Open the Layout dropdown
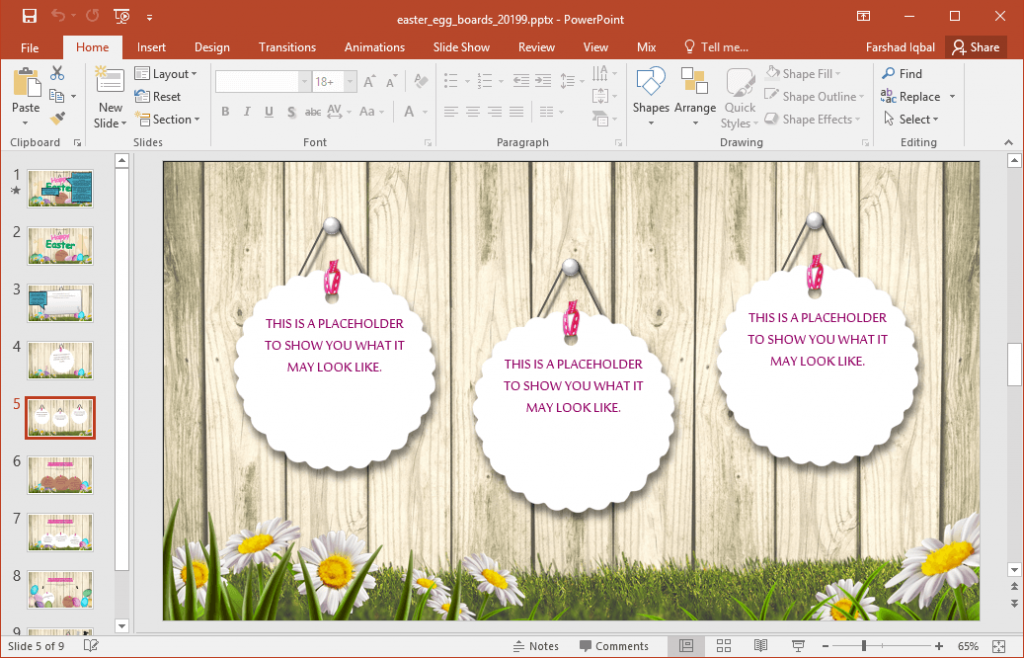Viewport: 1024px width, 658px height. coord(167,73)
